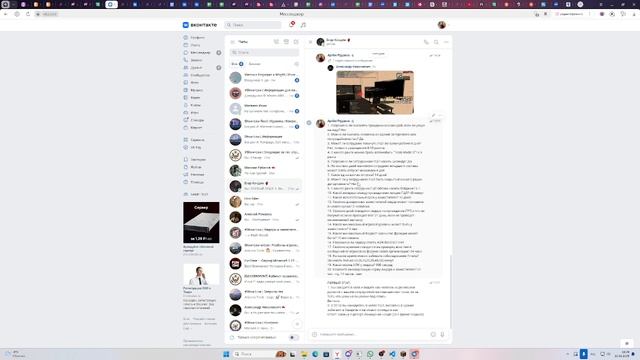Click the pencil edit icon above long message
This screenshot has width=640, height=360.
pos(433,116)
